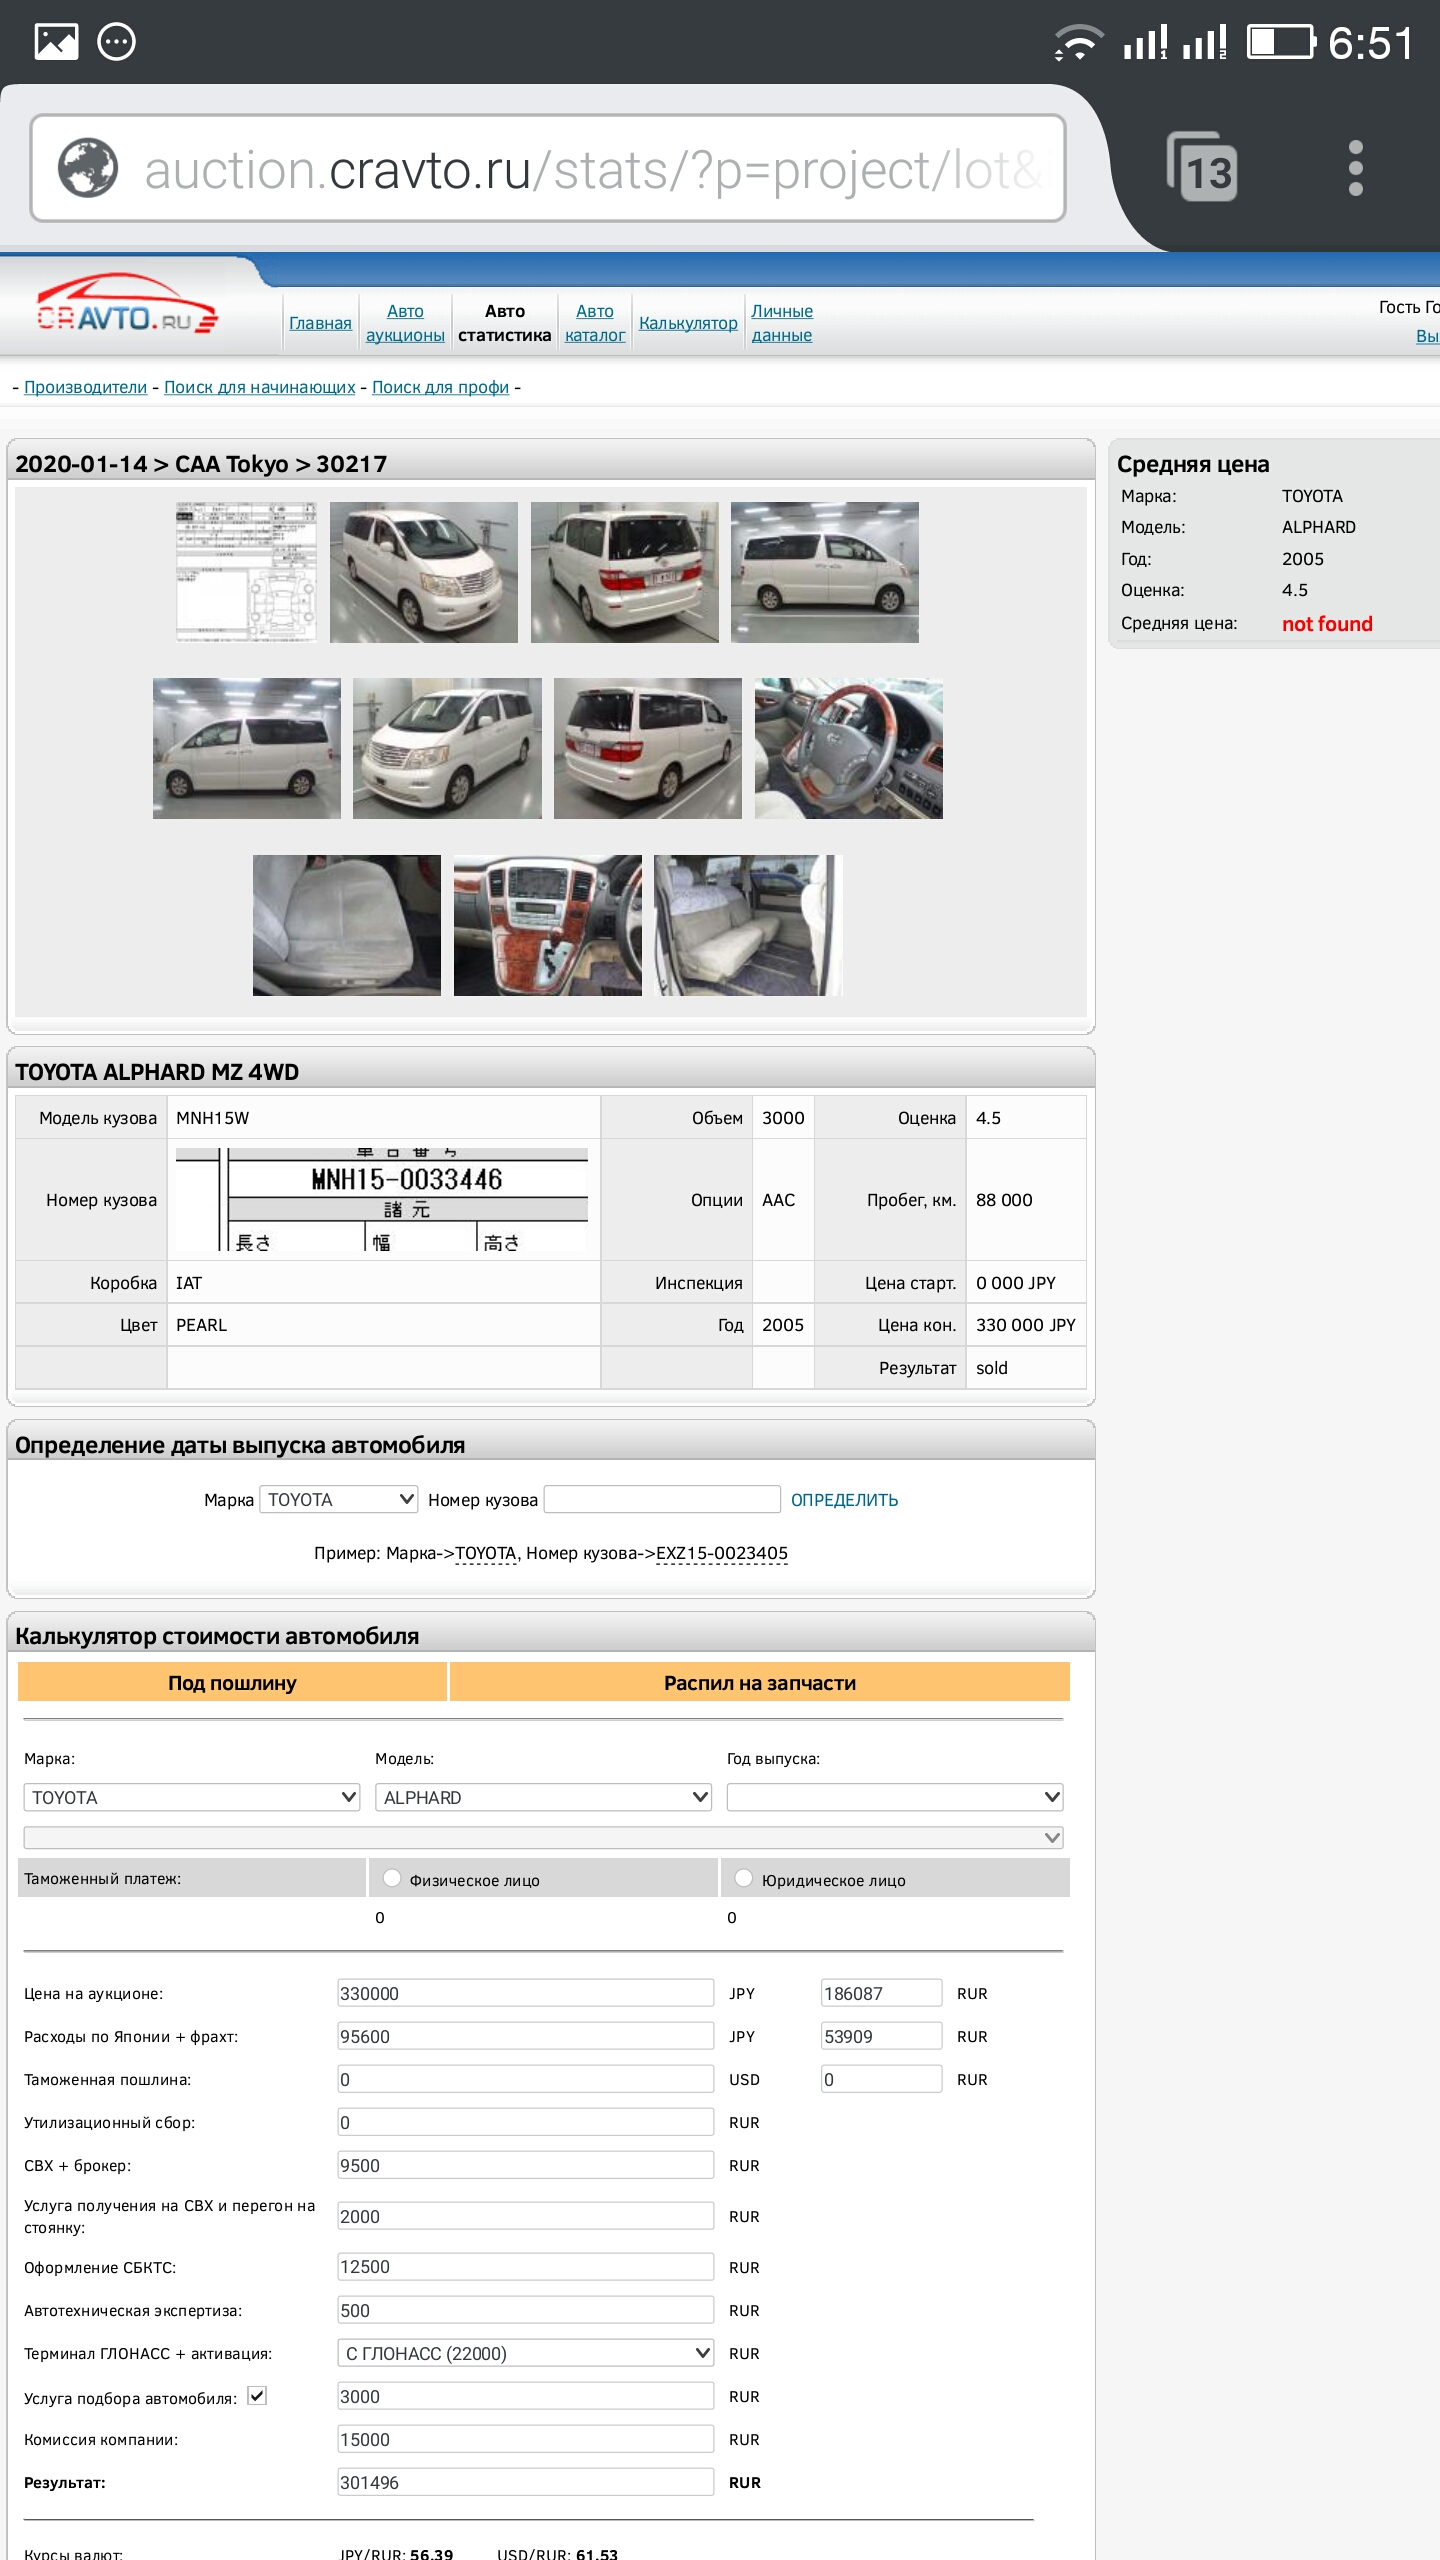Click the Результат 301496 field
This screenshot has width=1440, height=2560.
[526, 2482]
